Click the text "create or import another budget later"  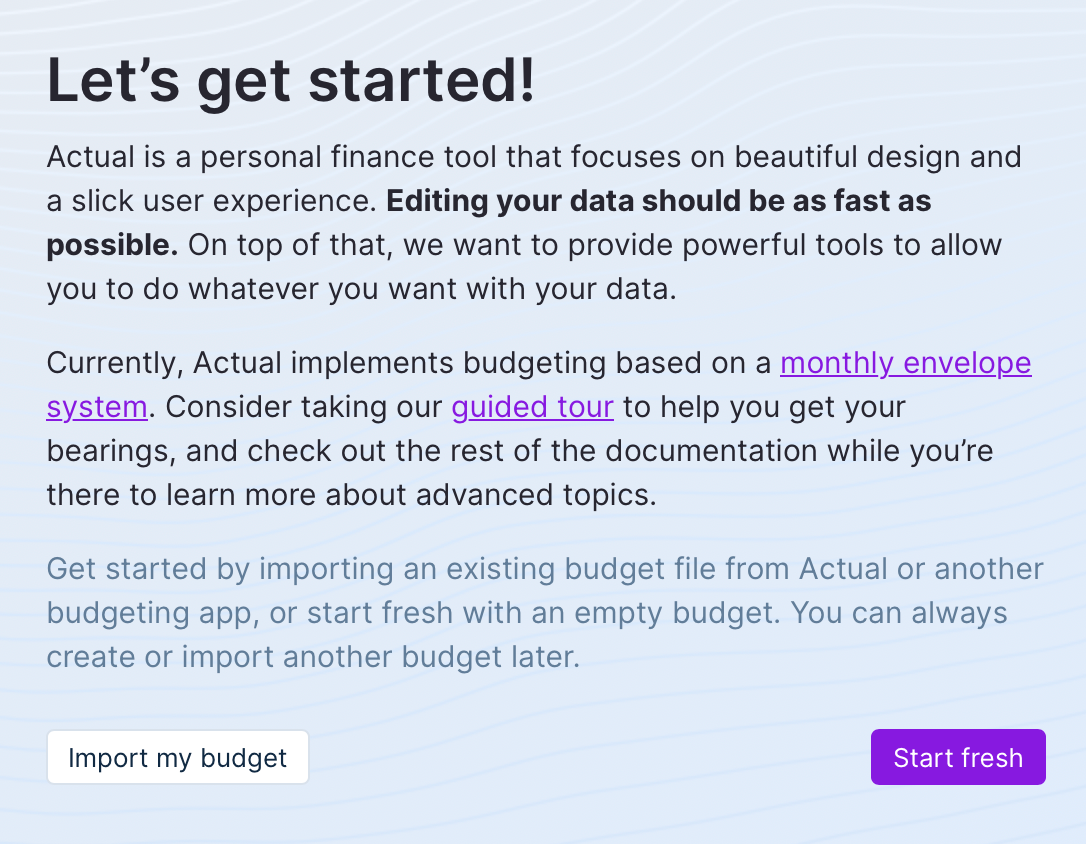pos(313,657)
